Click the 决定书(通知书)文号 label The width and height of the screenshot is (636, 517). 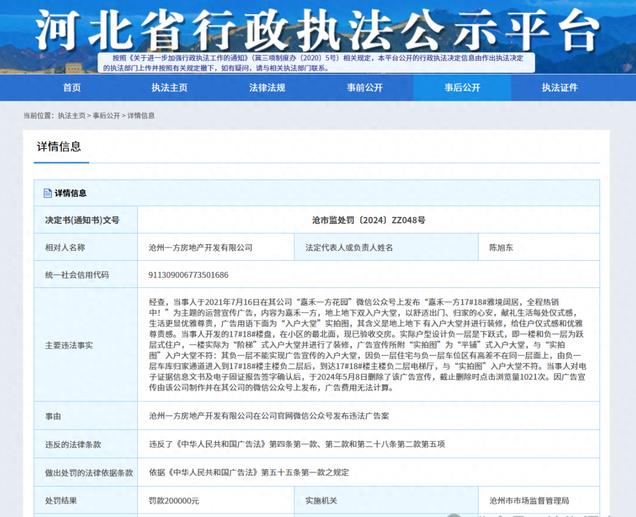pyautogui.click(x=82, y=220)
